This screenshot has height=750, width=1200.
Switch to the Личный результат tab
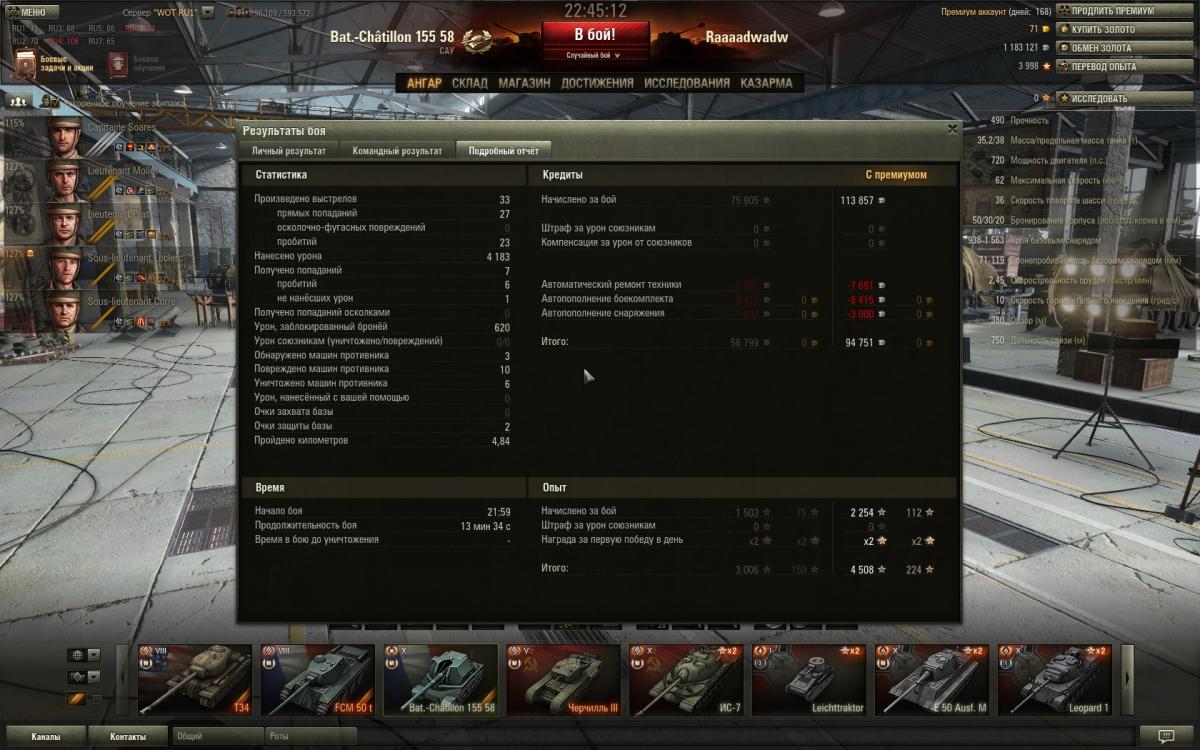pyautogui.click(x=288, y=150)
